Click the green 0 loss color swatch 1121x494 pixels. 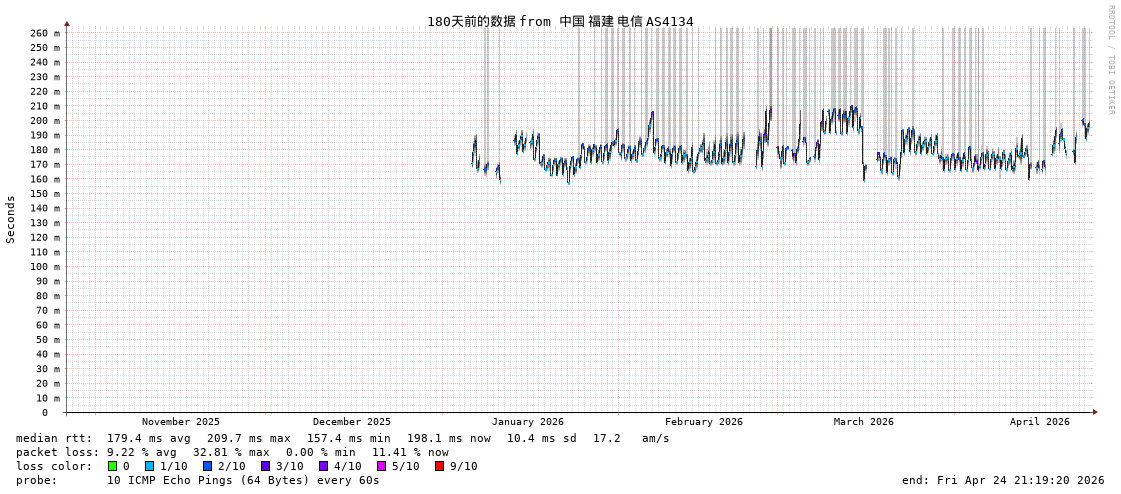[x=113, y=466]
